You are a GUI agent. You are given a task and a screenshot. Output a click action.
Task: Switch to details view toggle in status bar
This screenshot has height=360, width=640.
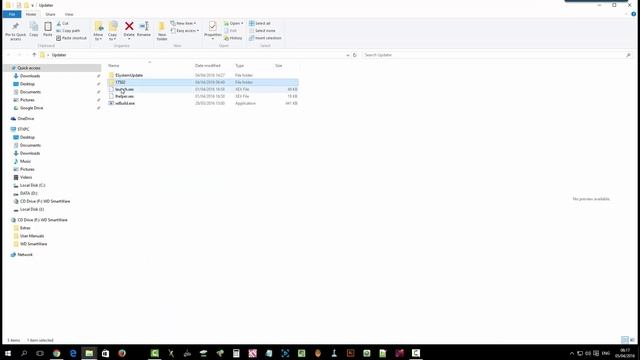[x=624, y=340]
